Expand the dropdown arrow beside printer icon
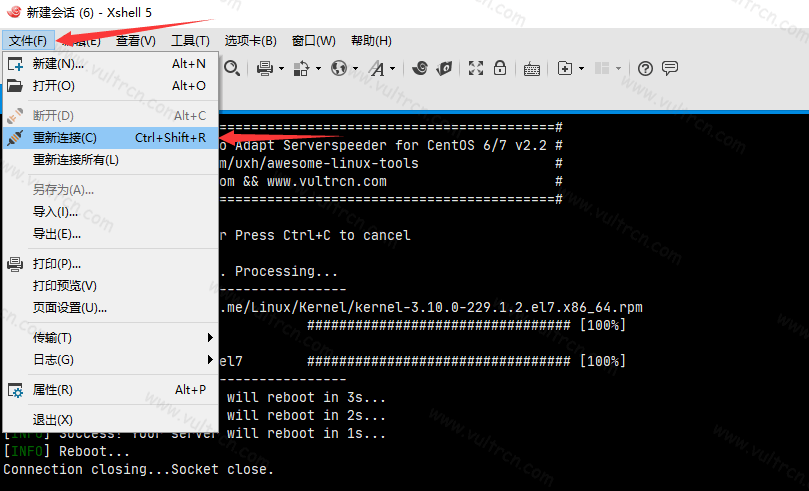Viewport: 809px width, 491px height. point(281,69)
